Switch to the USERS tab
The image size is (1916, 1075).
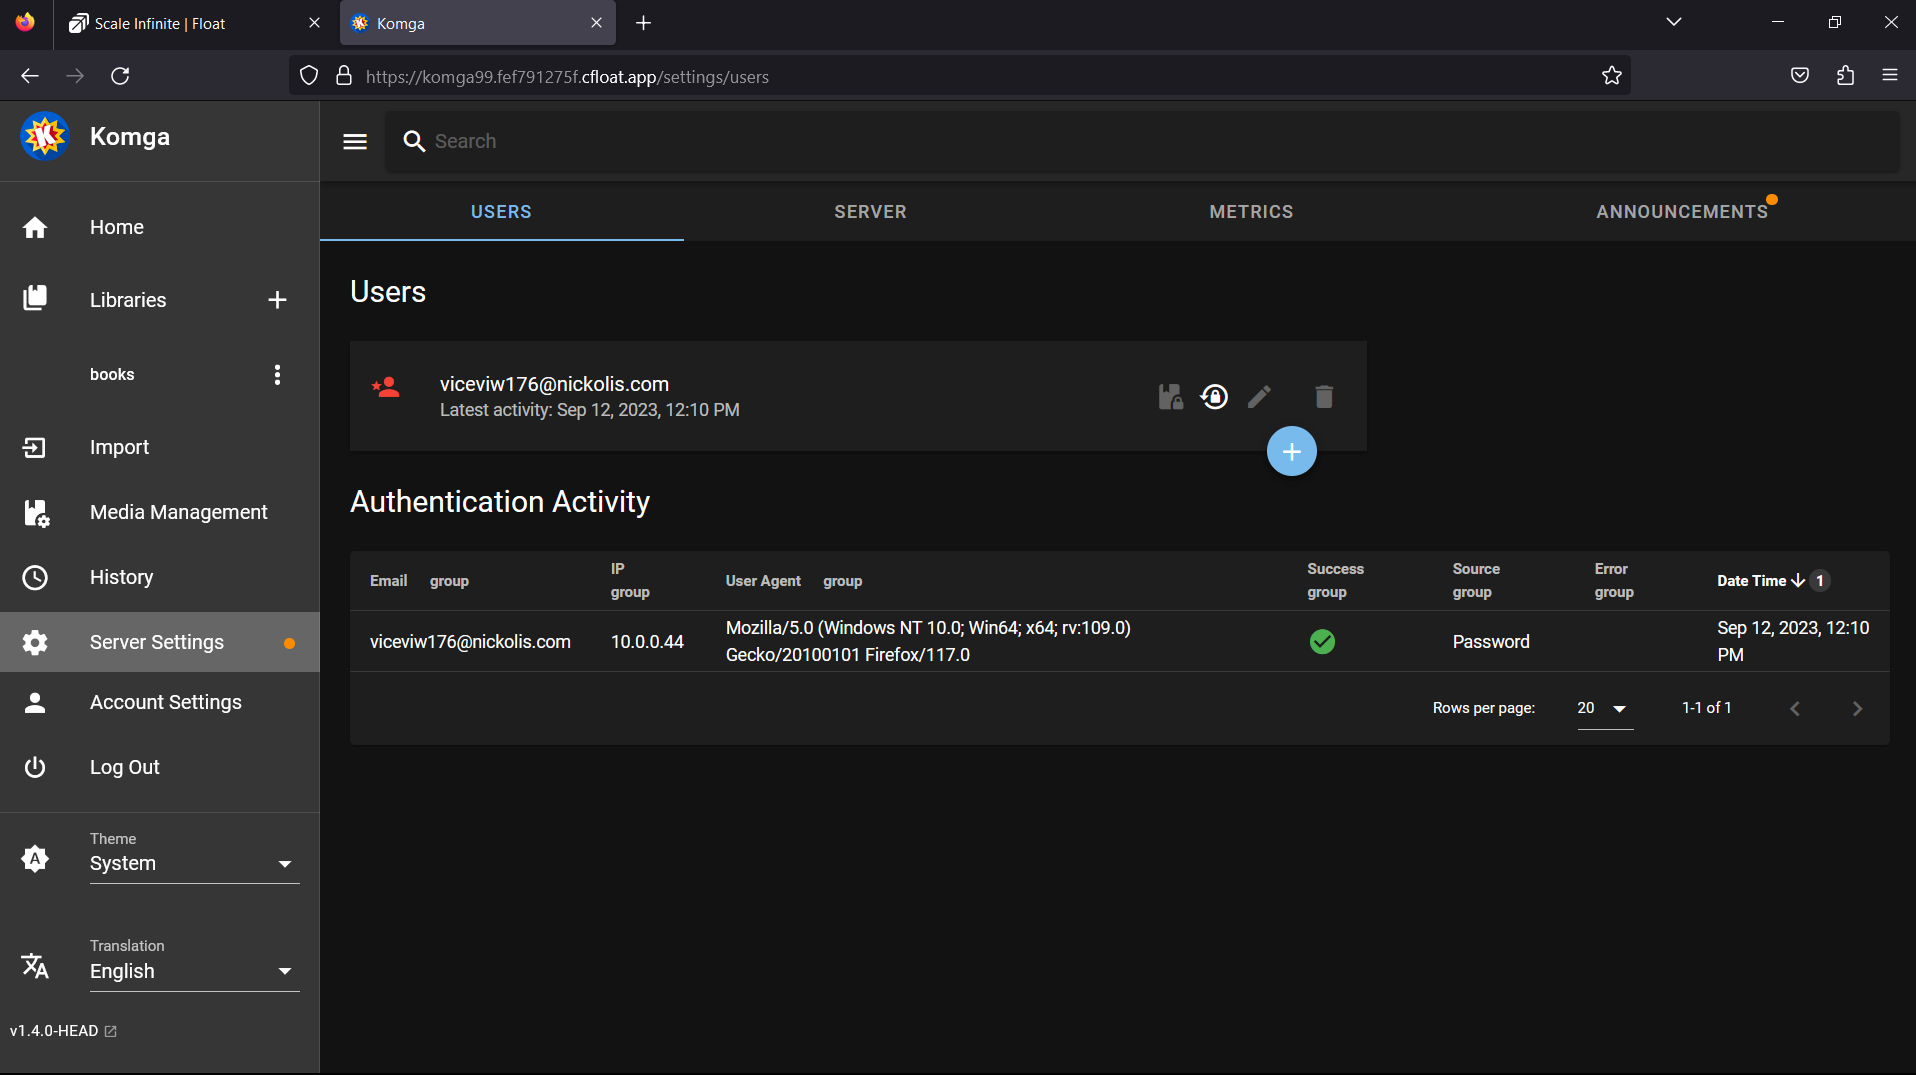click(501, 212)
